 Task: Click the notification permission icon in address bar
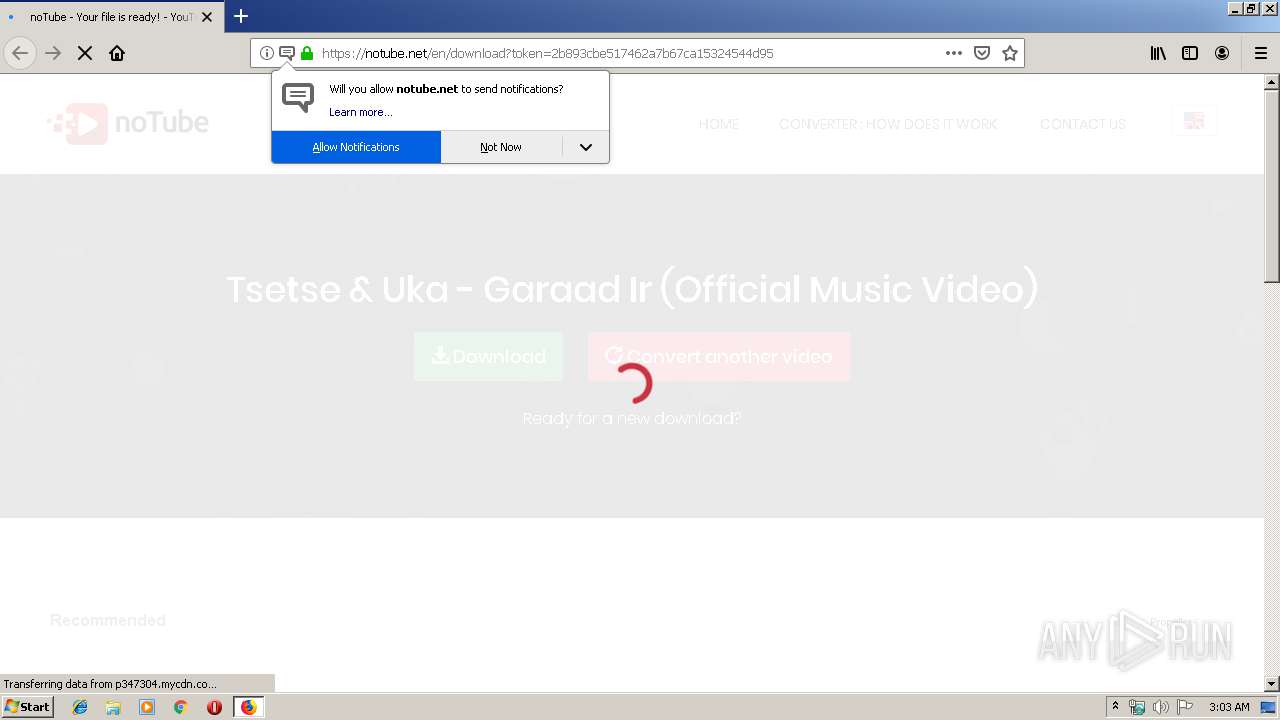pyautogui.click(x=287, y=53)
